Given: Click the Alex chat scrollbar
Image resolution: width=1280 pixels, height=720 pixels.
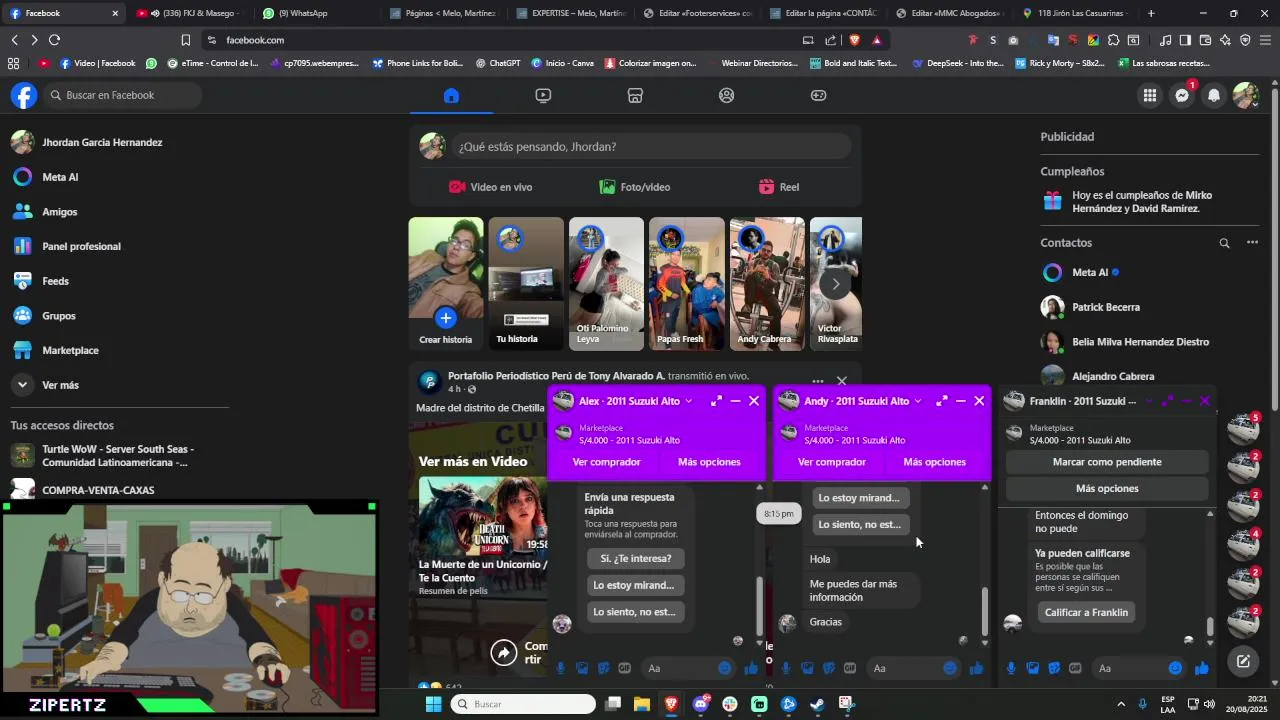Looking at the screenshot, I should click(760, 605).
